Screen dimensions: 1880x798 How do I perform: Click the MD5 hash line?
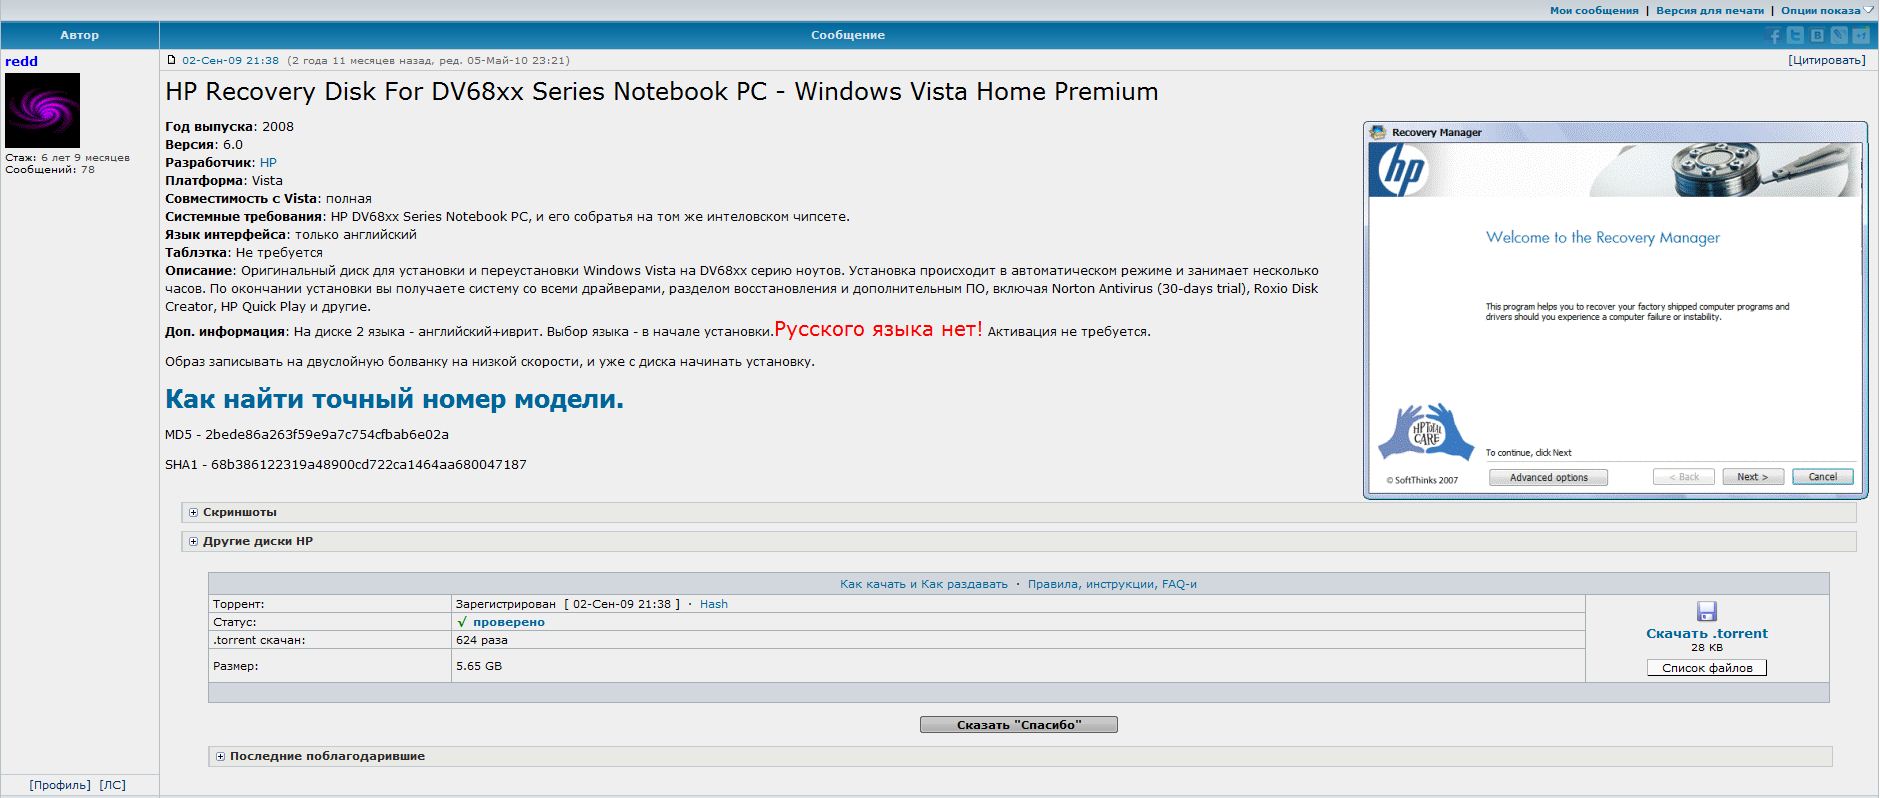307,435
